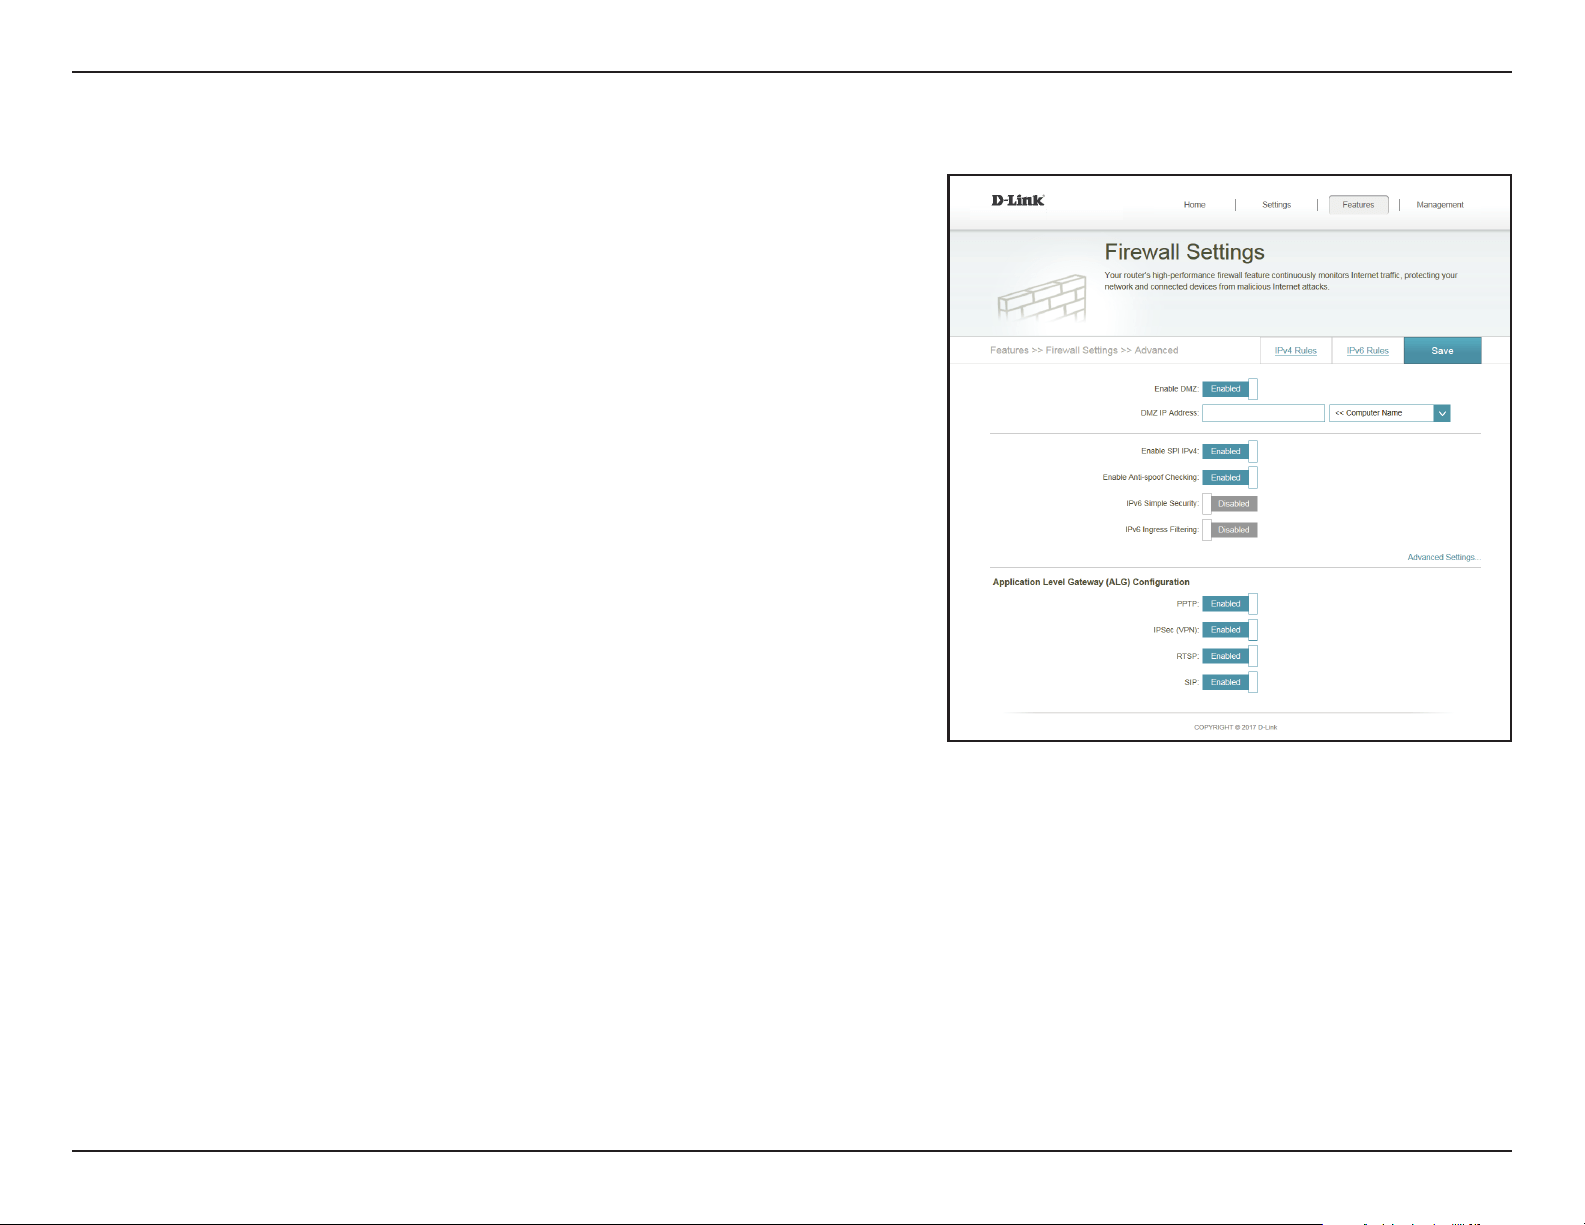
Task: Click the D-Link logo
Action: (x=1018, y=200)
